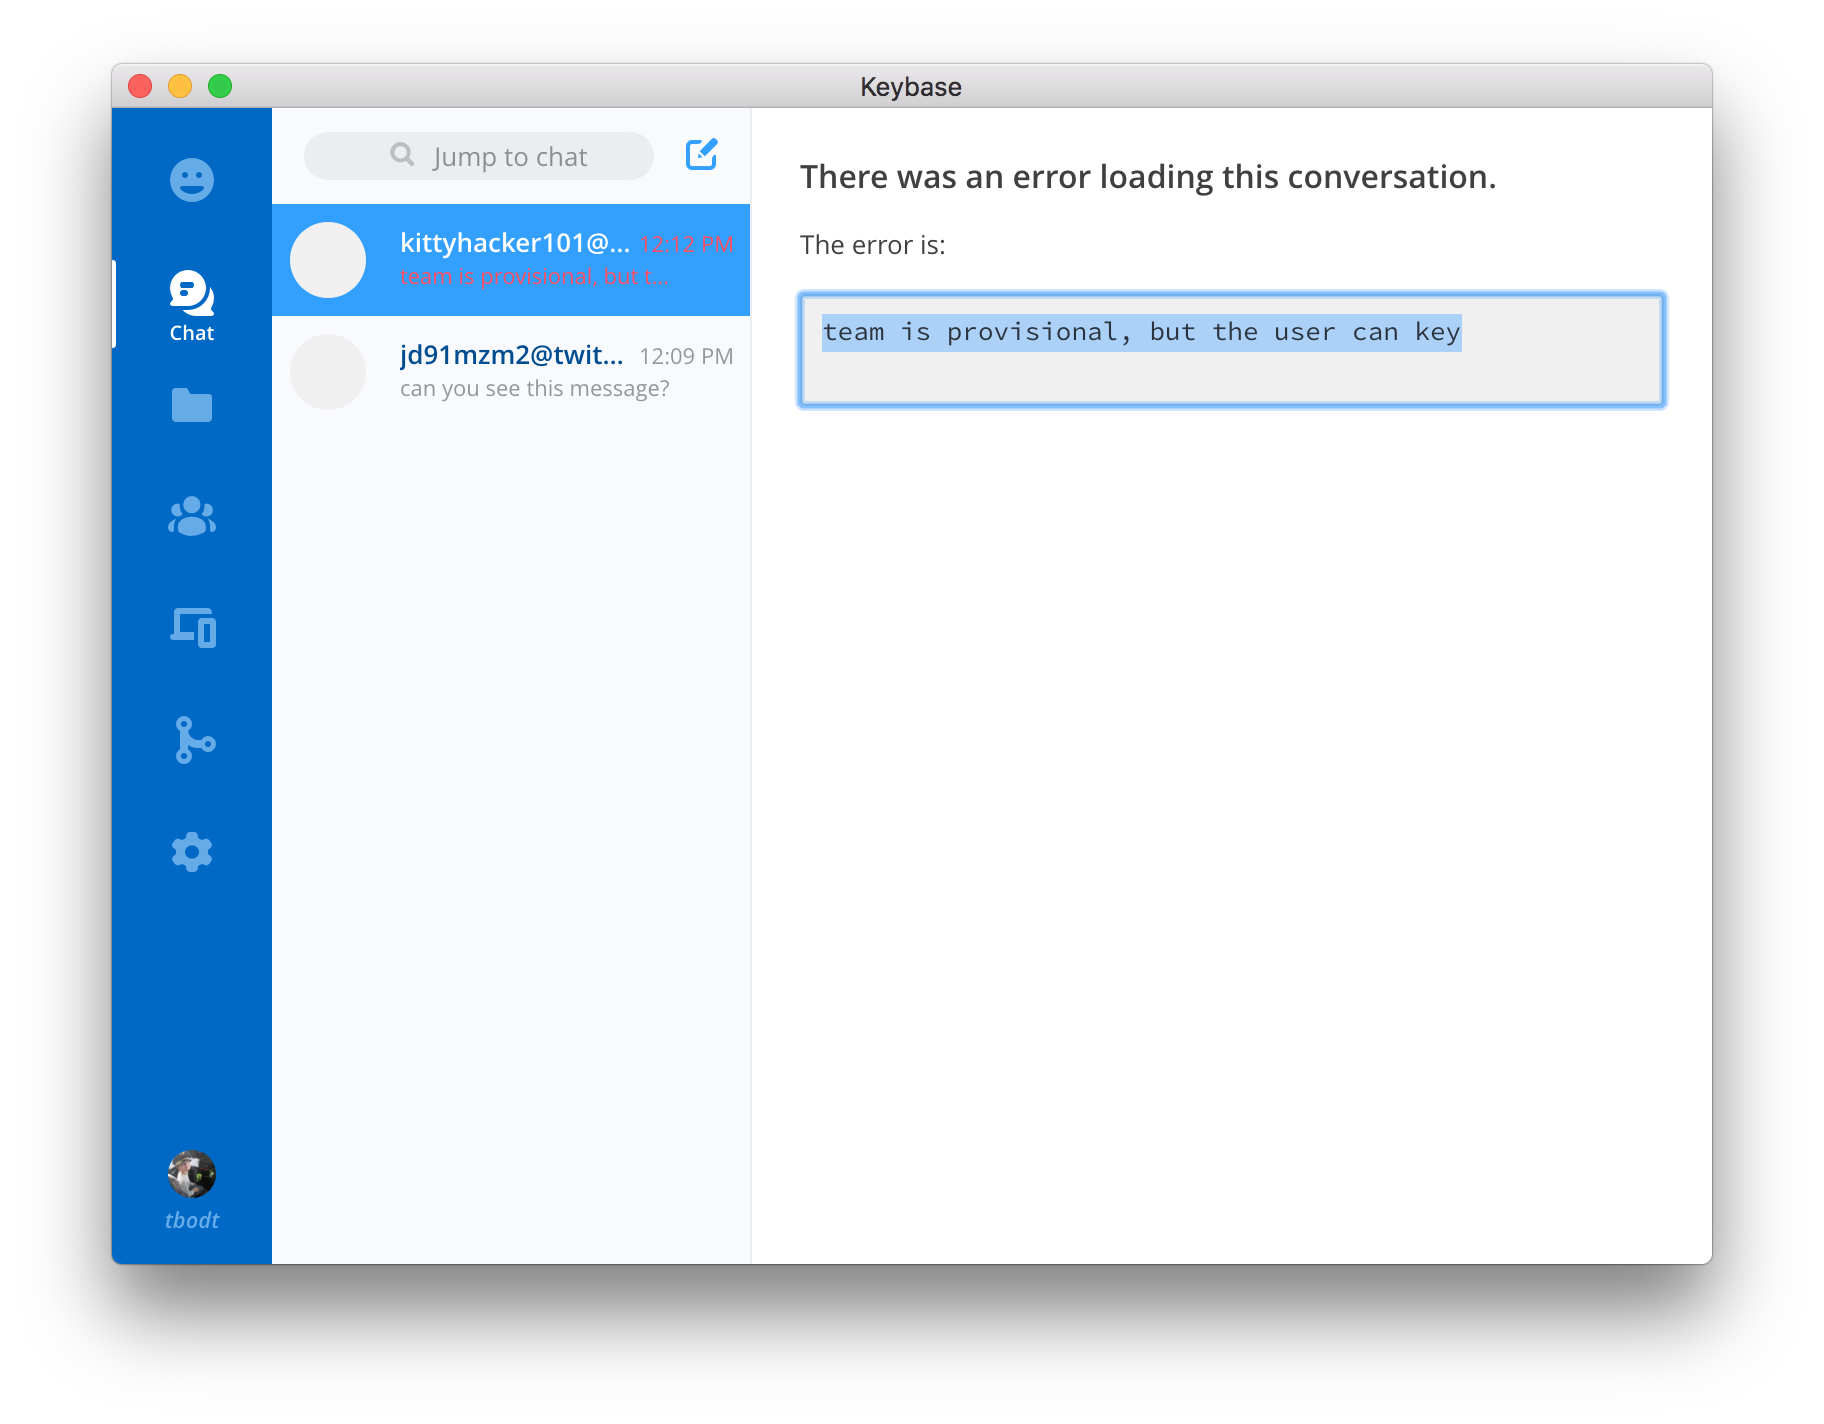Close the Keybase window with red button
Viewport: 1824px width, 1424px height.
[x=140, y=86]
